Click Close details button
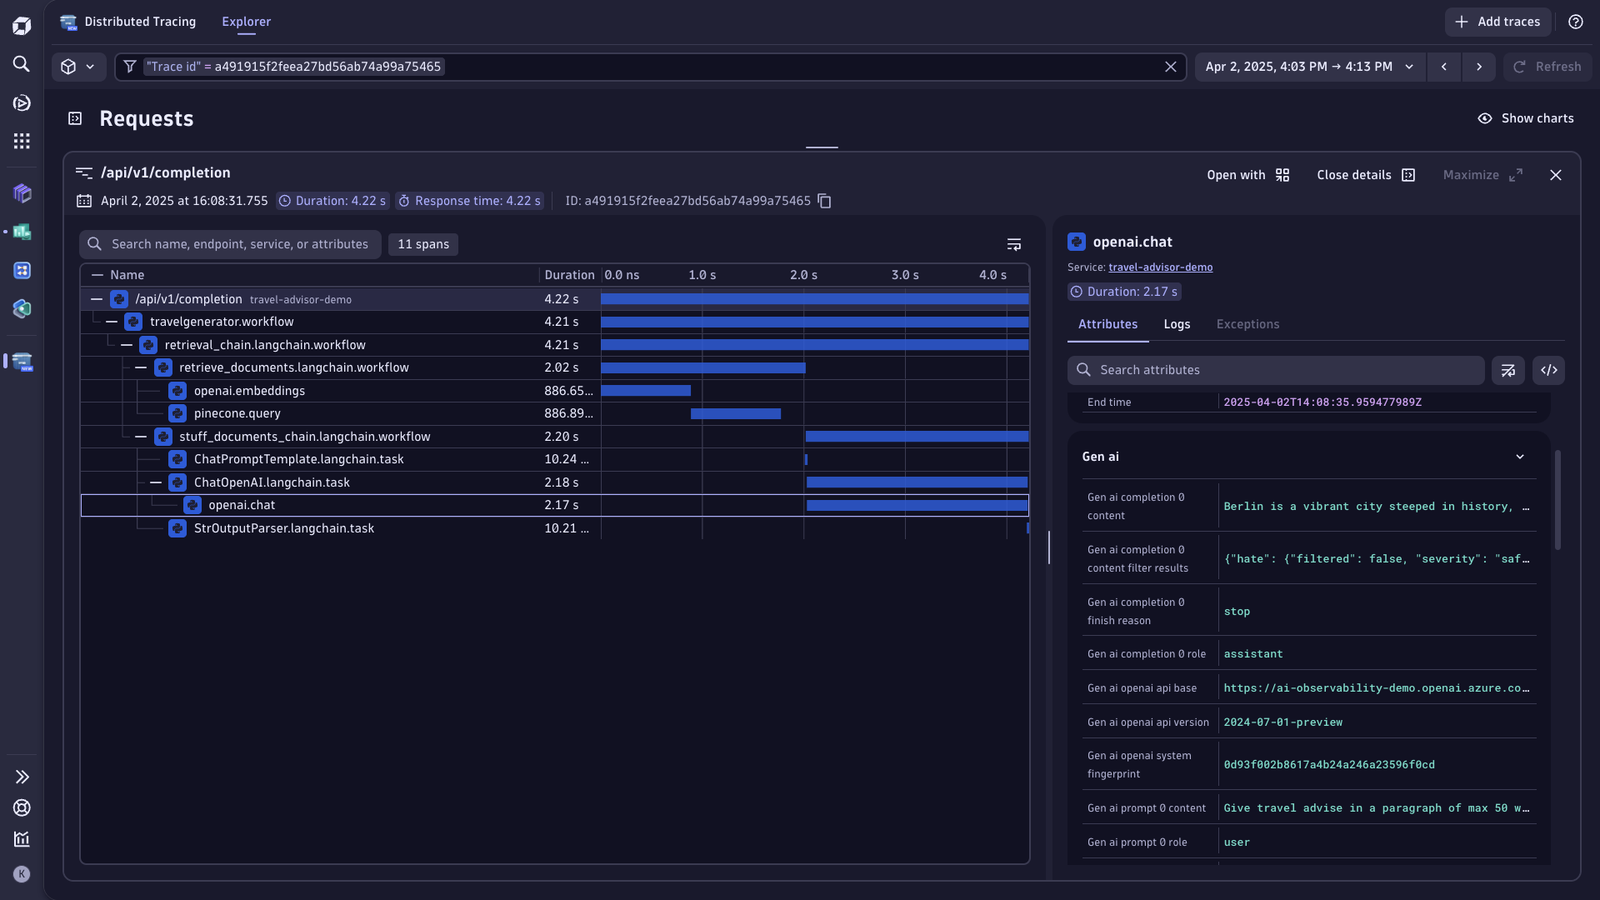The width and height of the screenshot is (1600, 900). (x=1366, y=175)
